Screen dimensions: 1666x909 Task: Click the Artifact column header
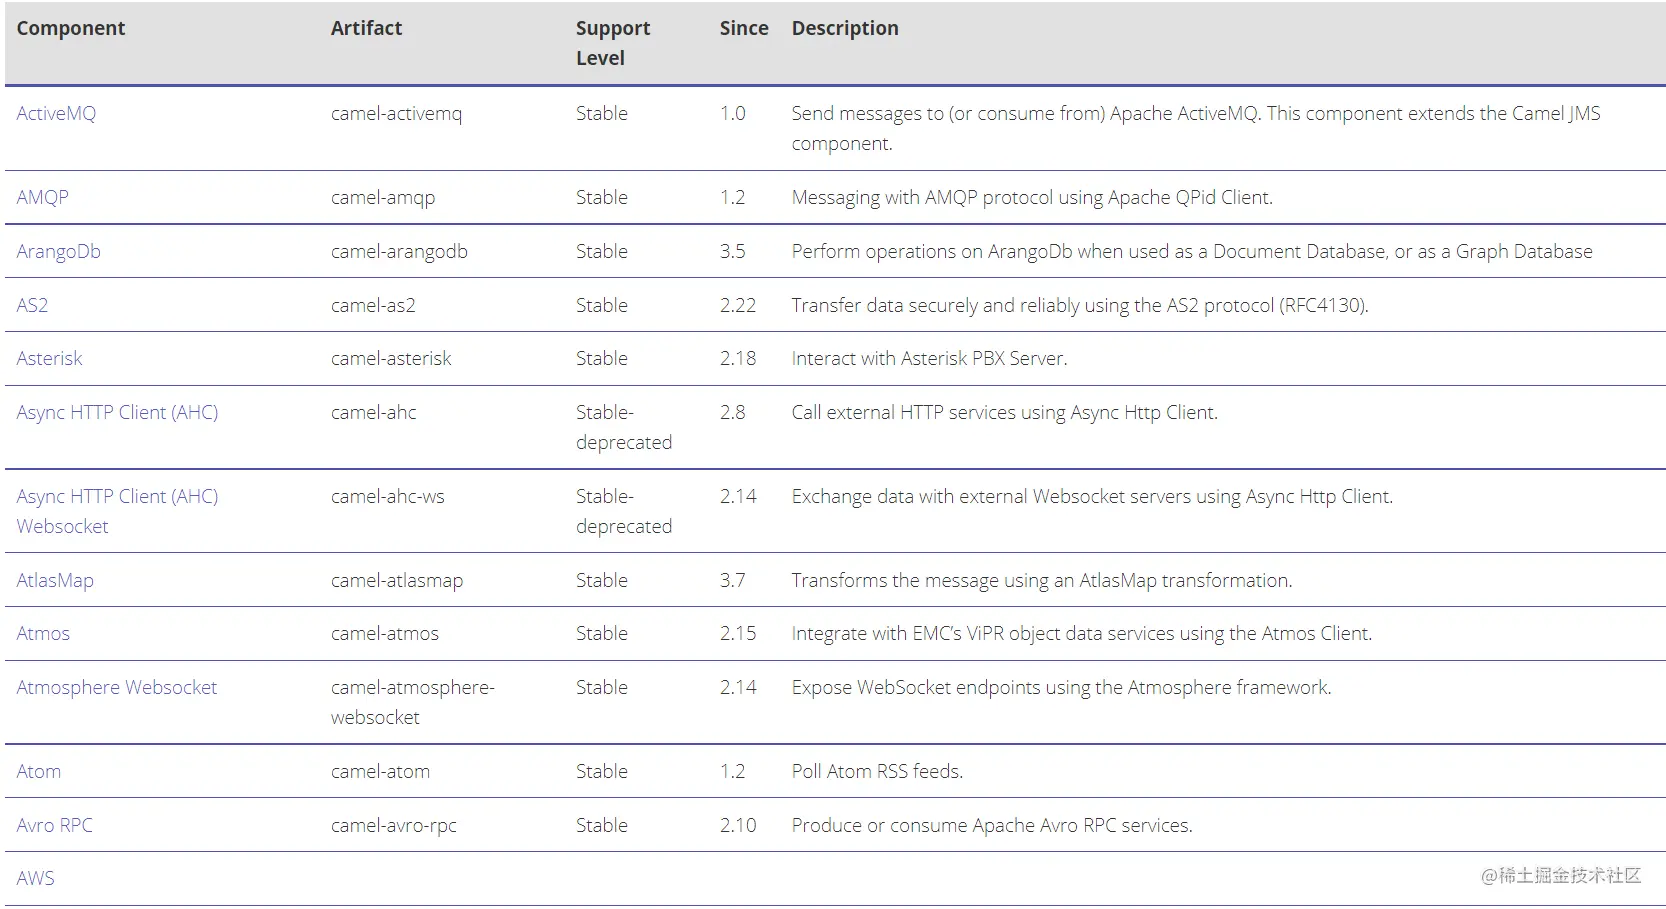pos(366,28)
